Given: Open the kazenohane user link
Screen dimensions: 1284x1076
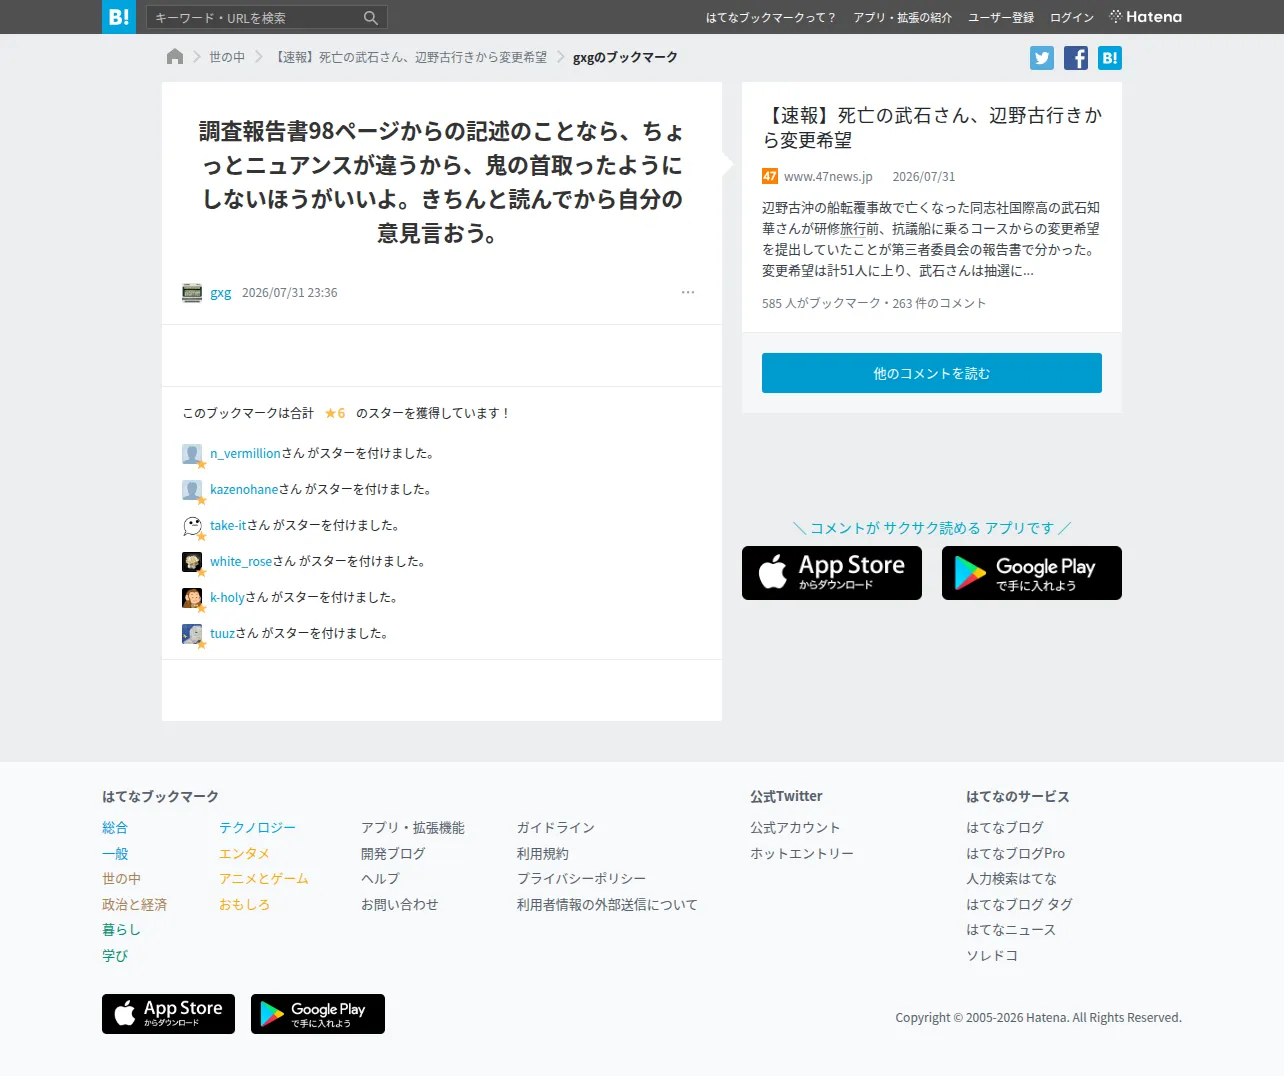Looking at the screenshot, I should click(x=244, y=490).
